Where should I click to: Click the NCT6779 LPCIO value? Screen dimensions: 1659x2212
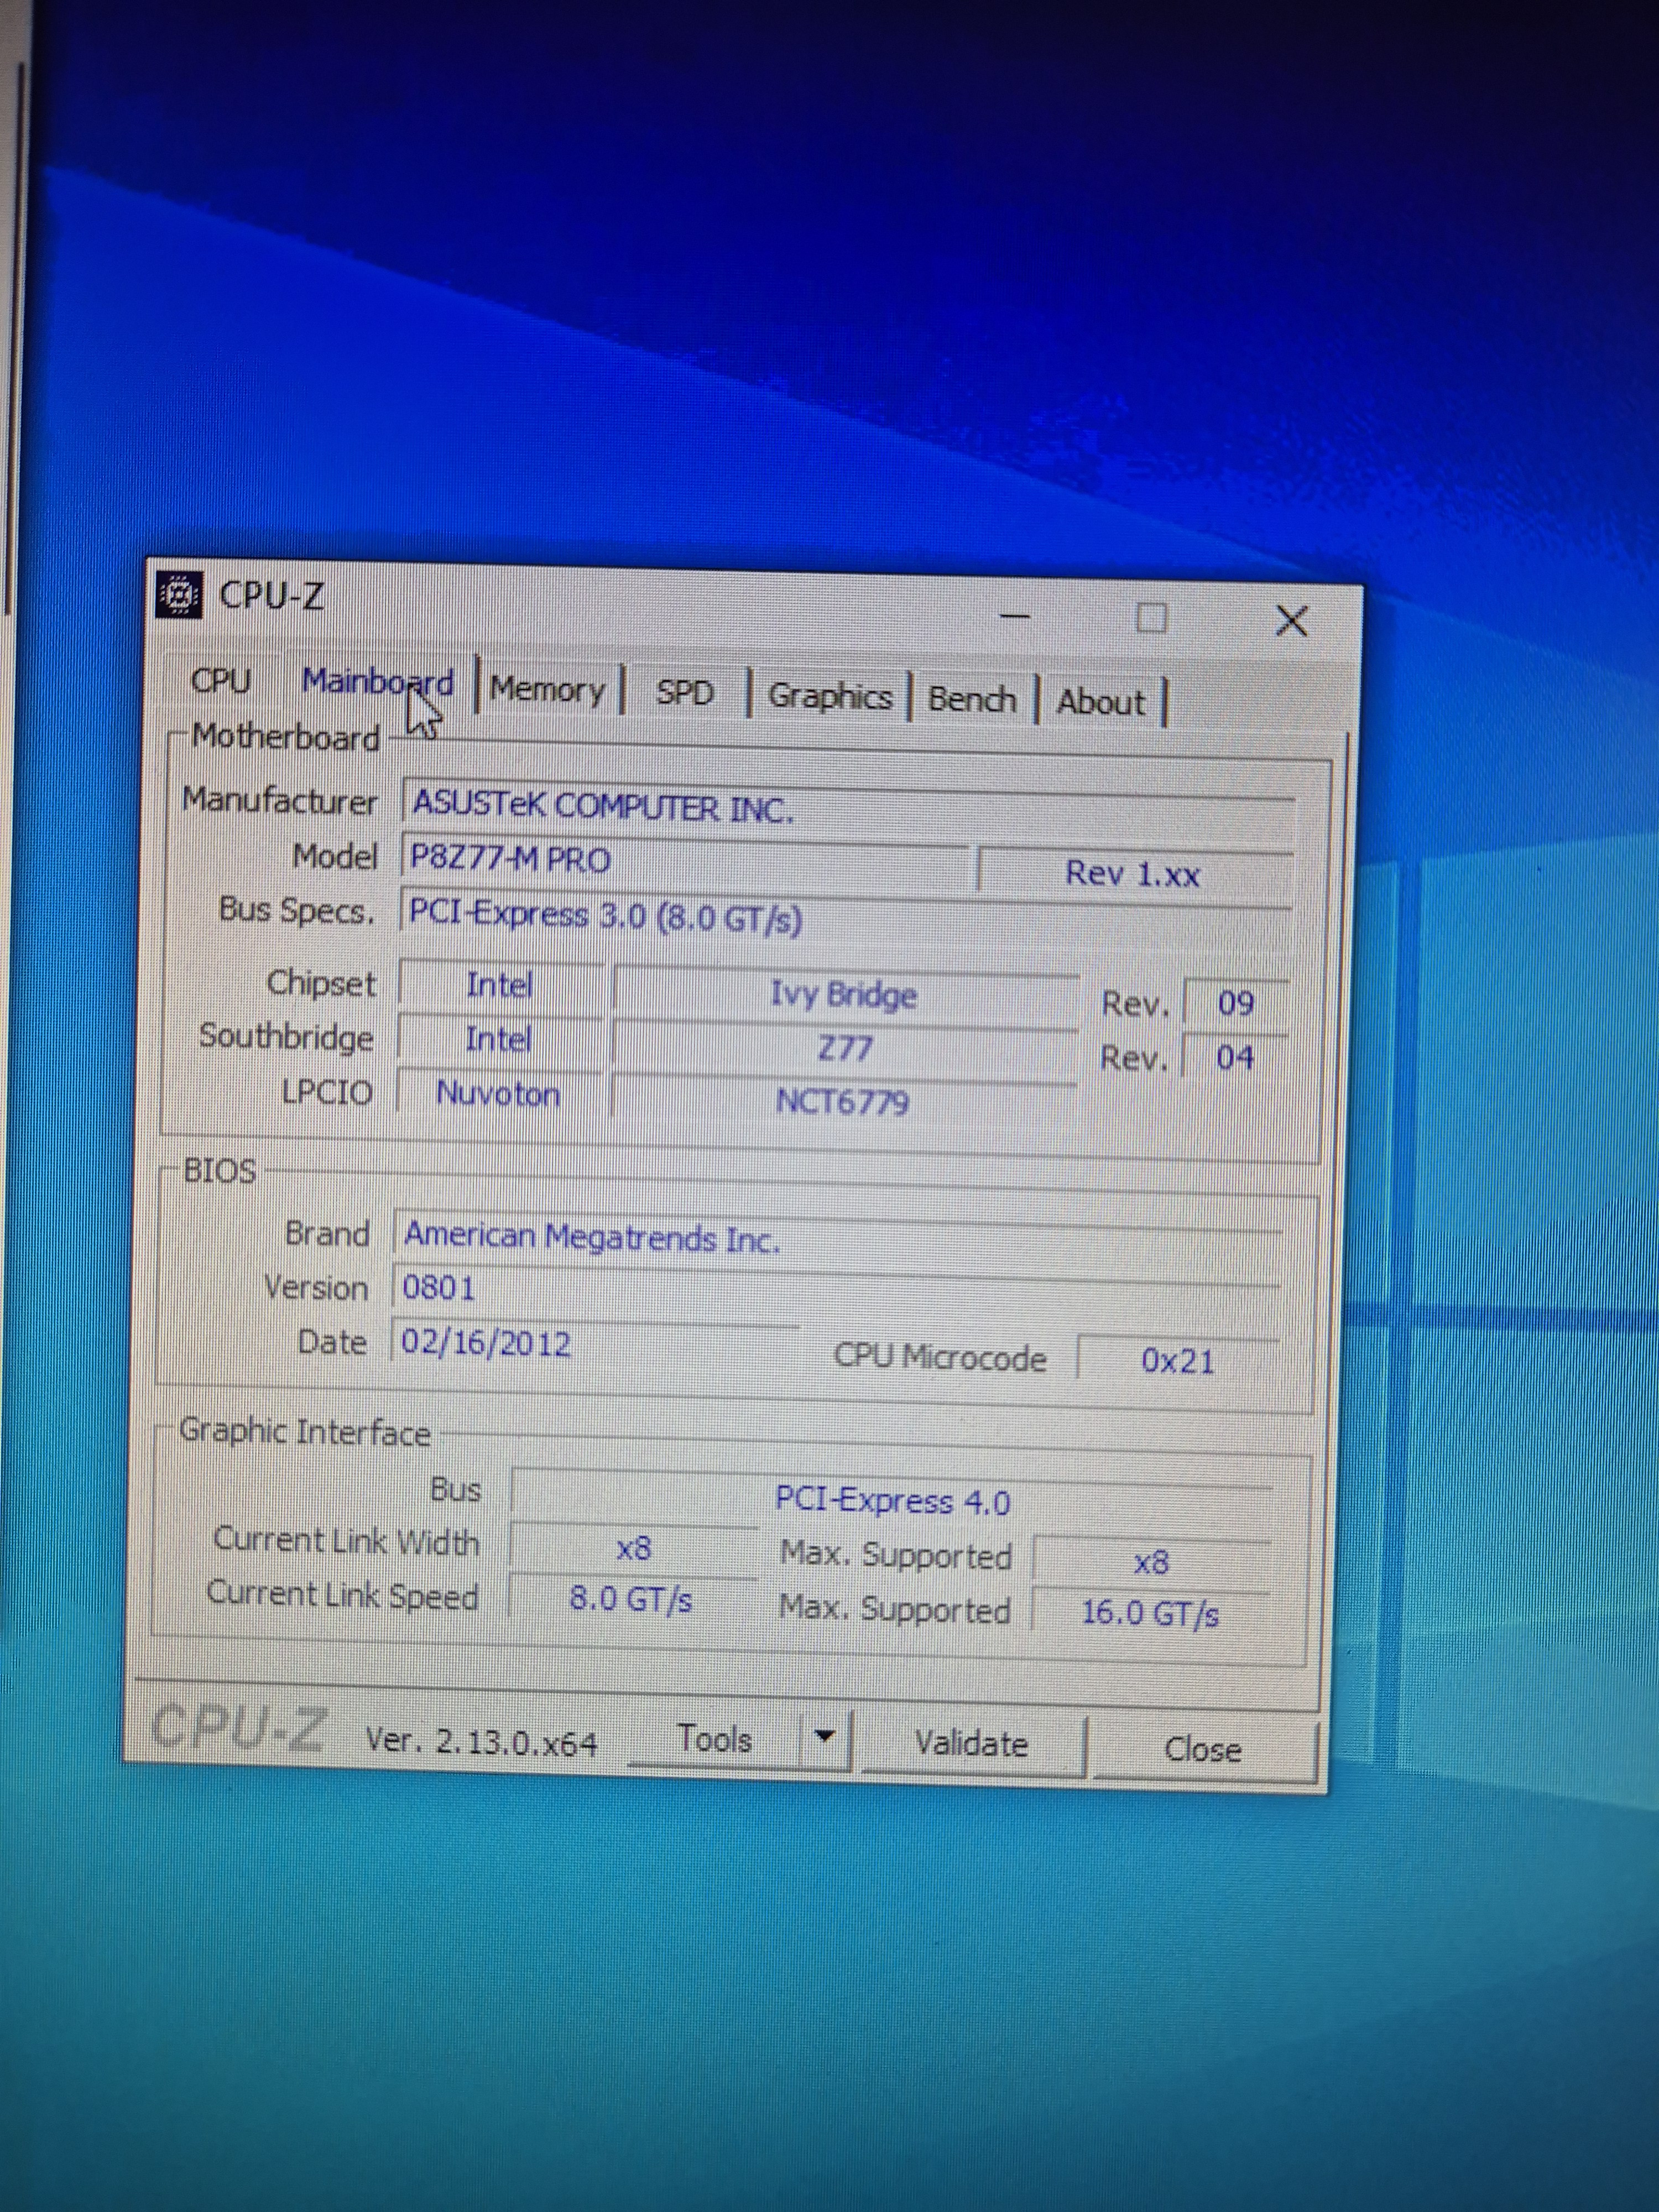(x=843, y=1102)
